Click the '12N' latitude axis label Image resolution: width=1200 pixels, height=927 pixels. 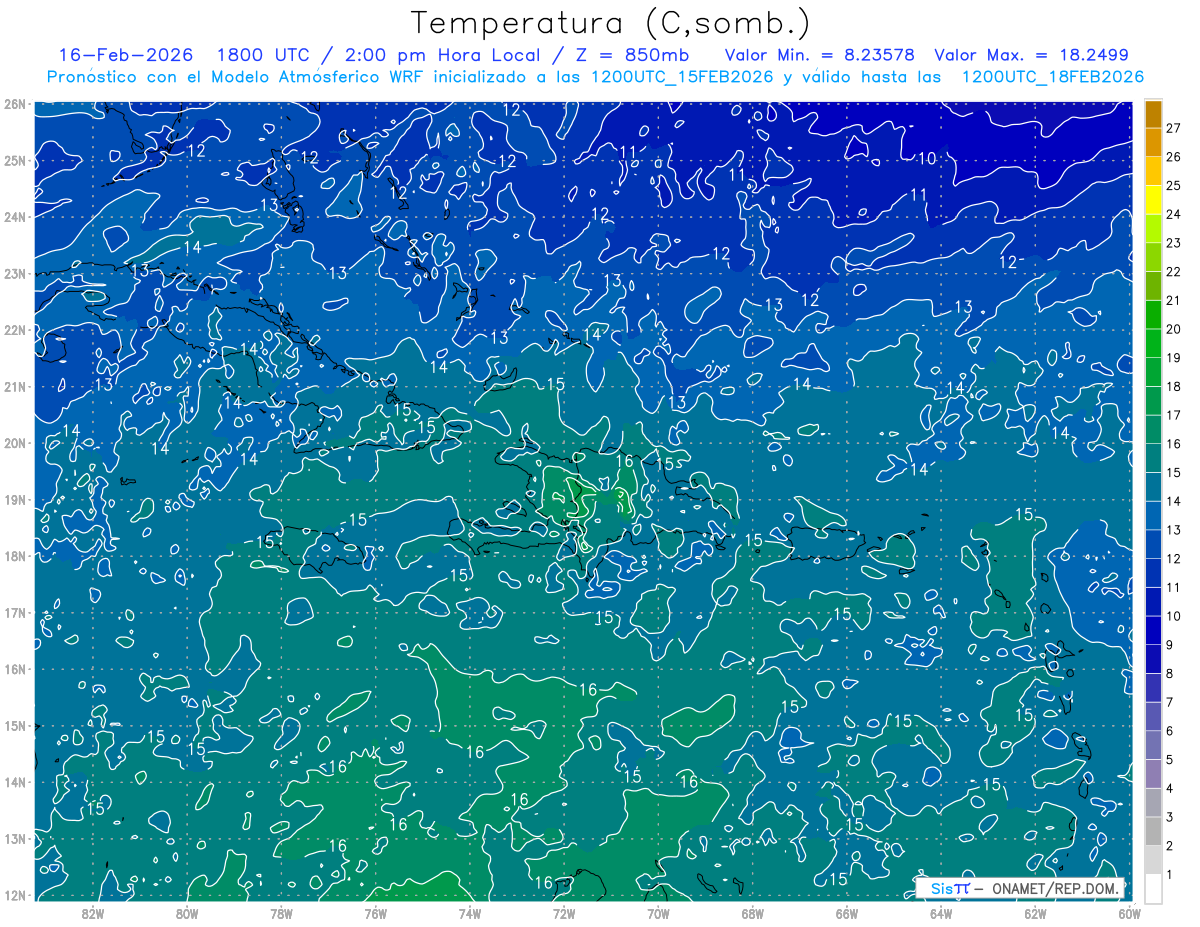(x=14, y=895)
